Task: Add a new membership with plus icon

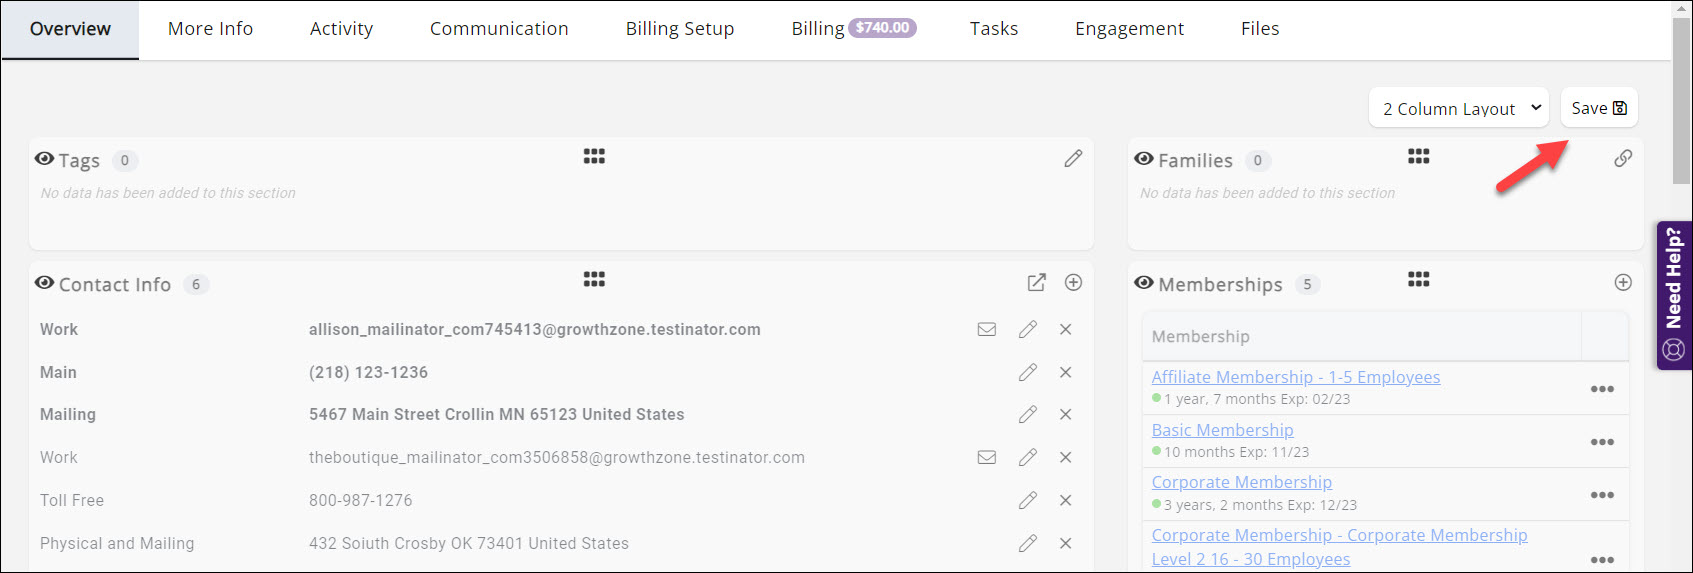Action: pyautogui.click(x=1623, y=283)
